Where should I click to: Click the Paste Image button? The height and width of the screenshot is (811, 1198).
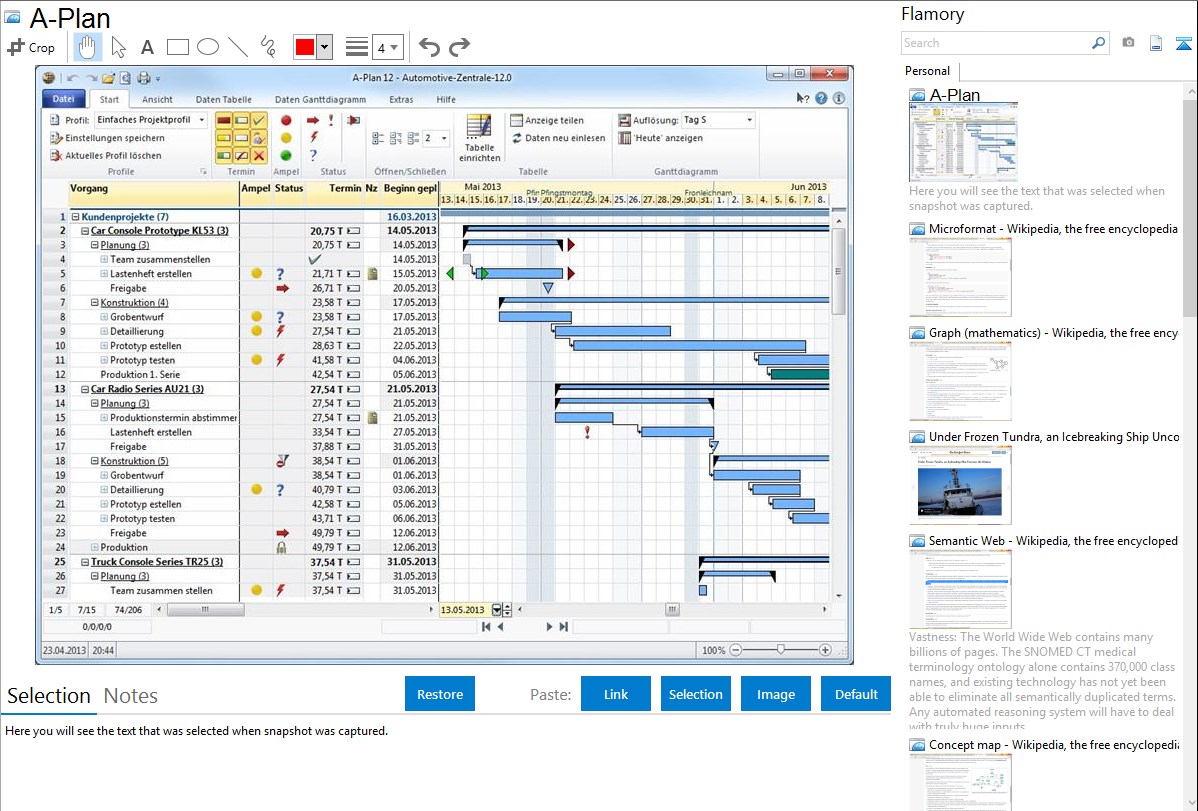(776, 694)
